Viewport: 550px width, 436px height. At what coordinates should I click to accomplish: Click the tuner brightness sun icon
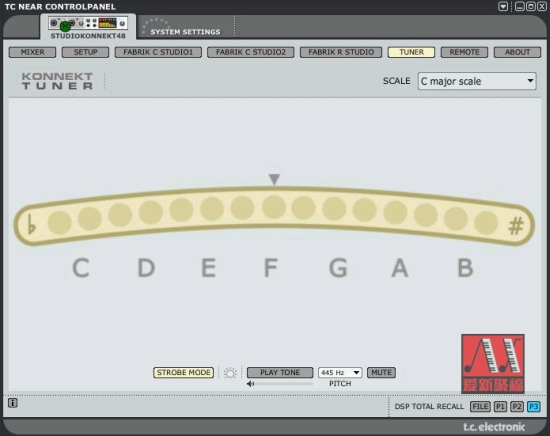pos(230,373)
